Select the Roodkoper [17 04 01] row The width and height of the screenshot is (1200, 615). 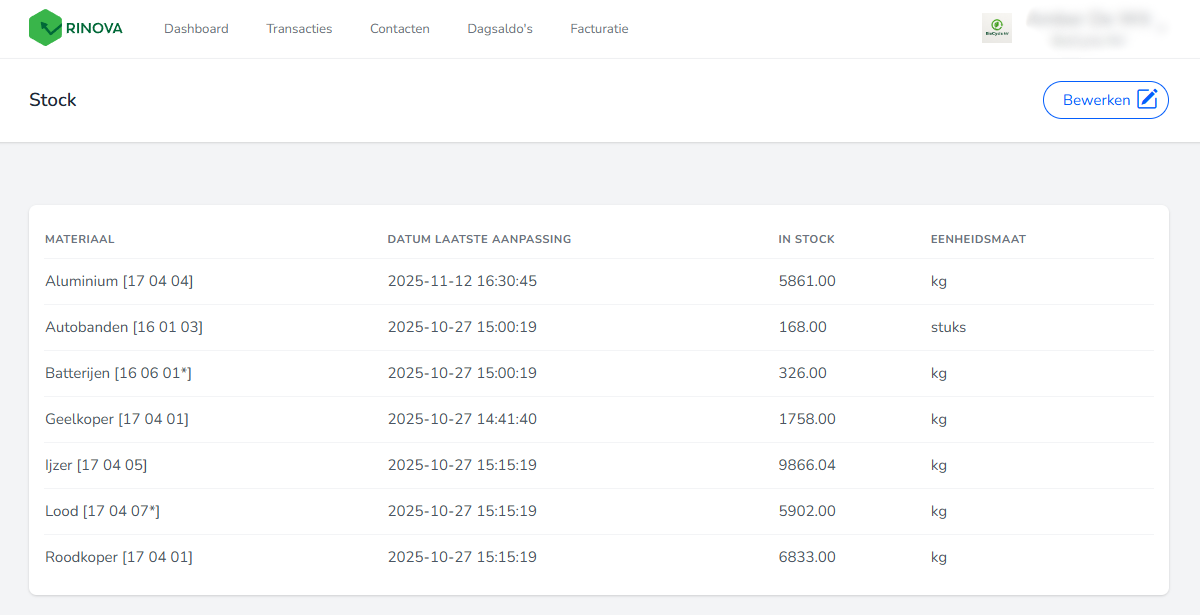point(119,557)
